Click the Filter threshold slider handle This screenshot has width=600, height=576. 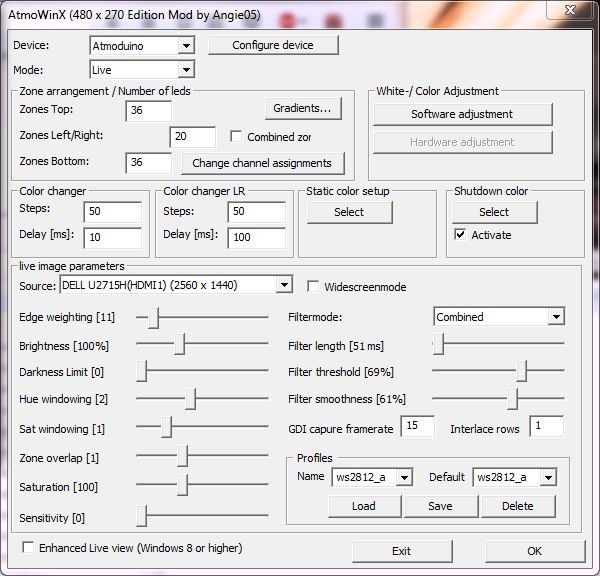click(521, 372)
